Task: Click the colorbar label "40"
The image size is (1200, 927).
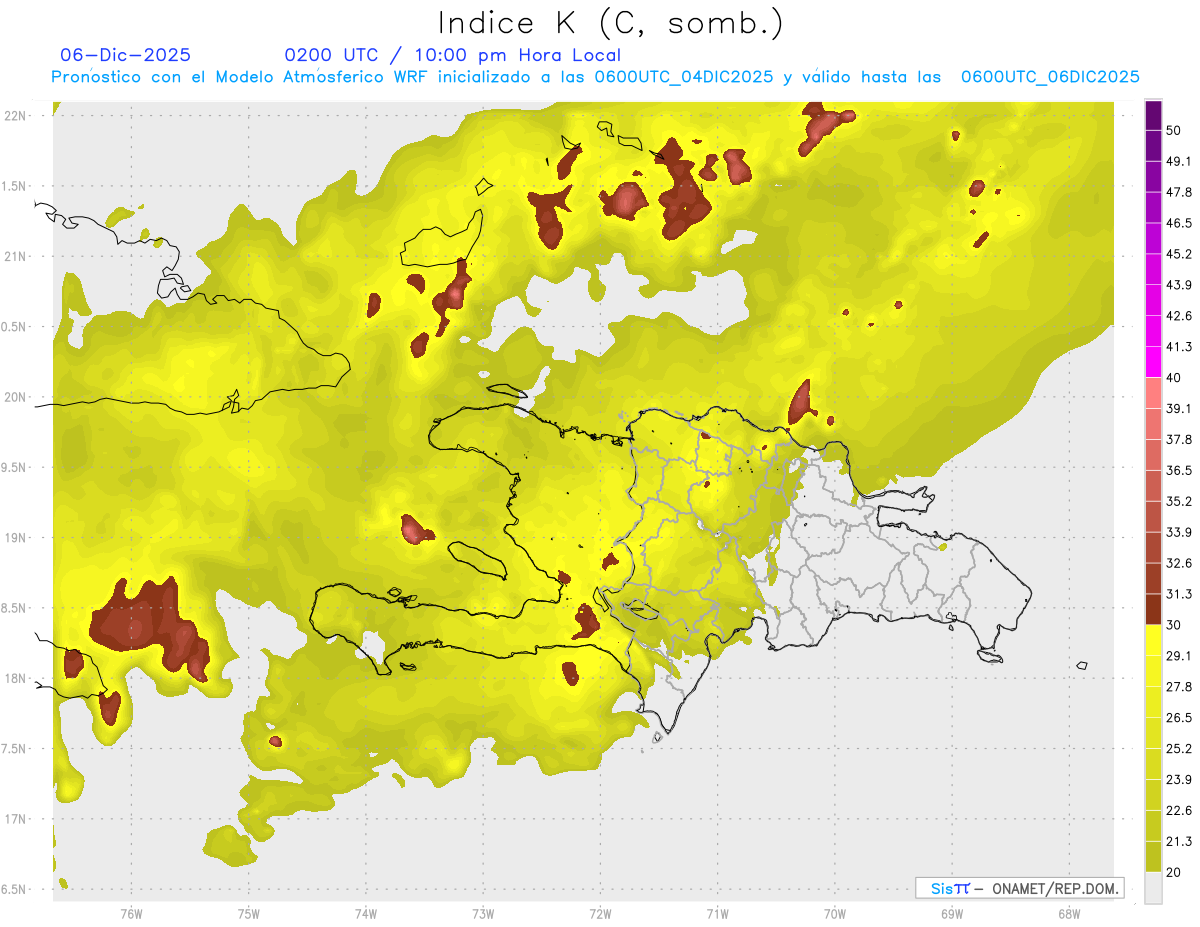Action: click(1174, 378)
